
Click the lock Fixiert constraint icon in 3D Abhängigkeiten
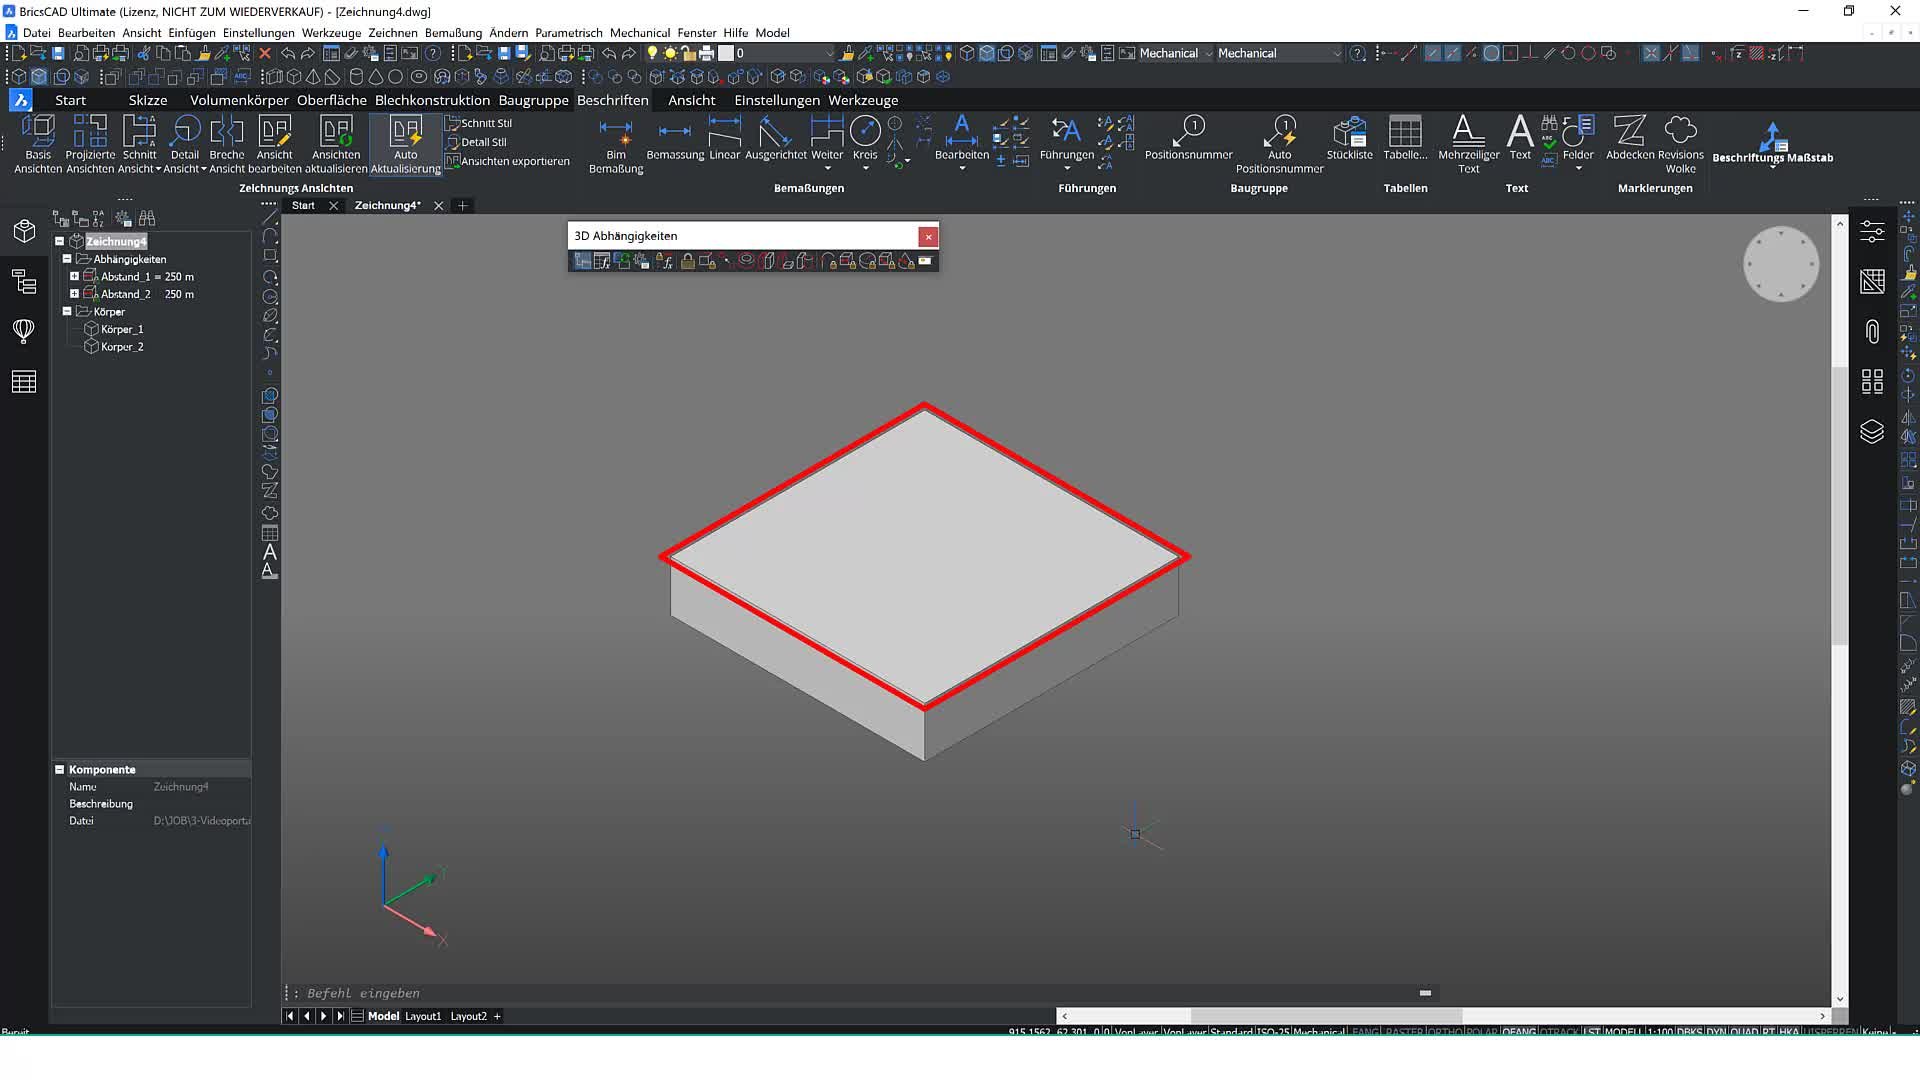pyautogui.click(x=688, y=261)
